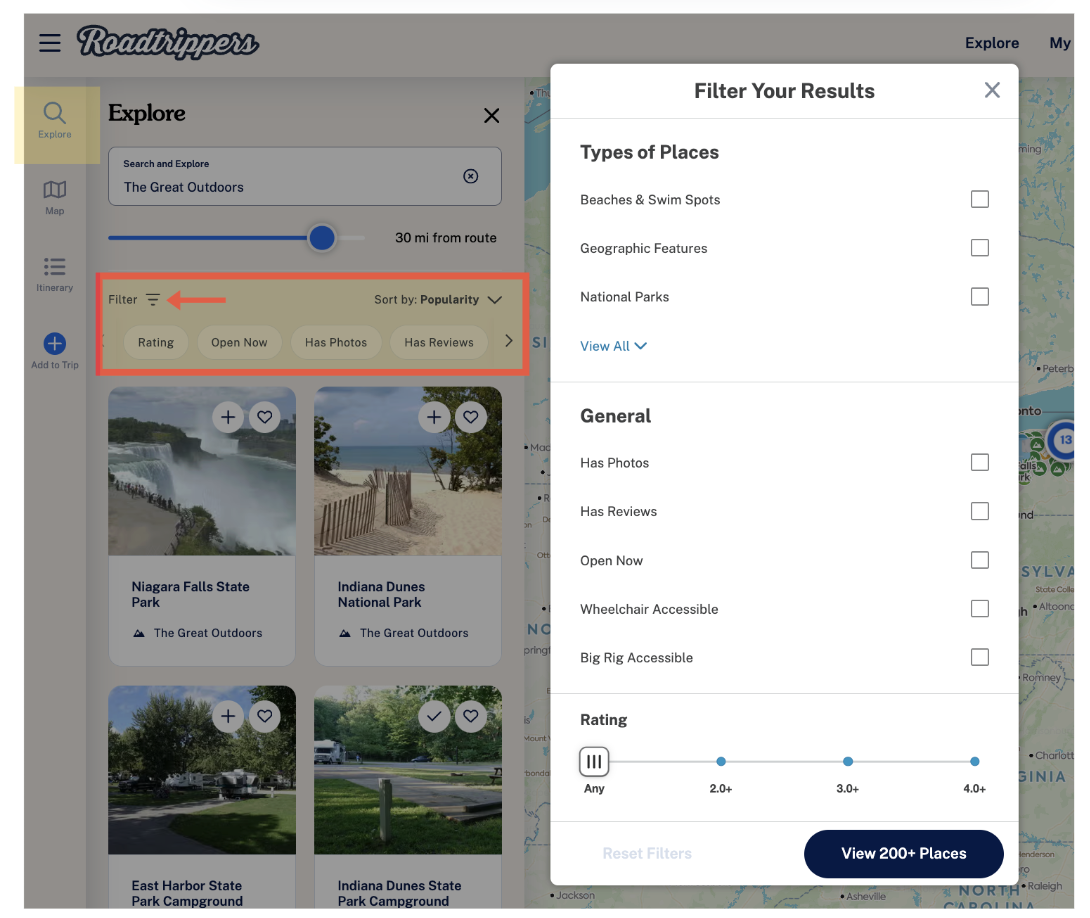
Task: Expand View All types of places
Action: pos(613,346)
